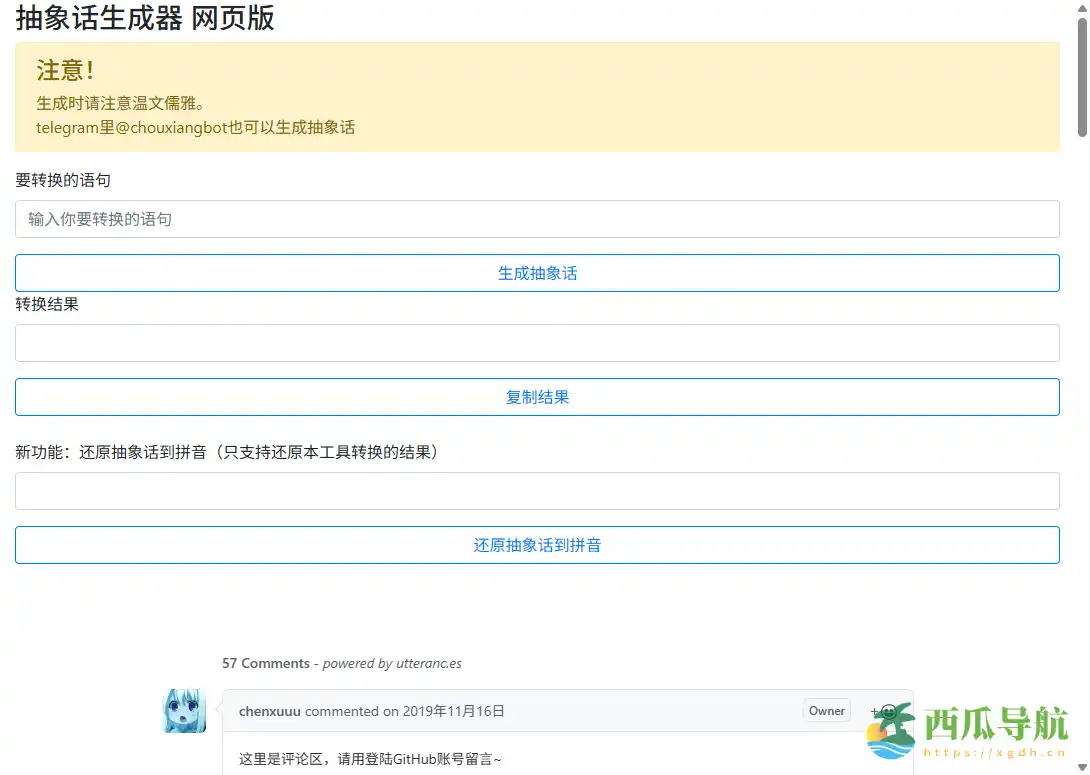This screenshot has height=775, width=1090.
Task: Click chenxuuu's anime avatar image
Action: [x=186, y=711]
